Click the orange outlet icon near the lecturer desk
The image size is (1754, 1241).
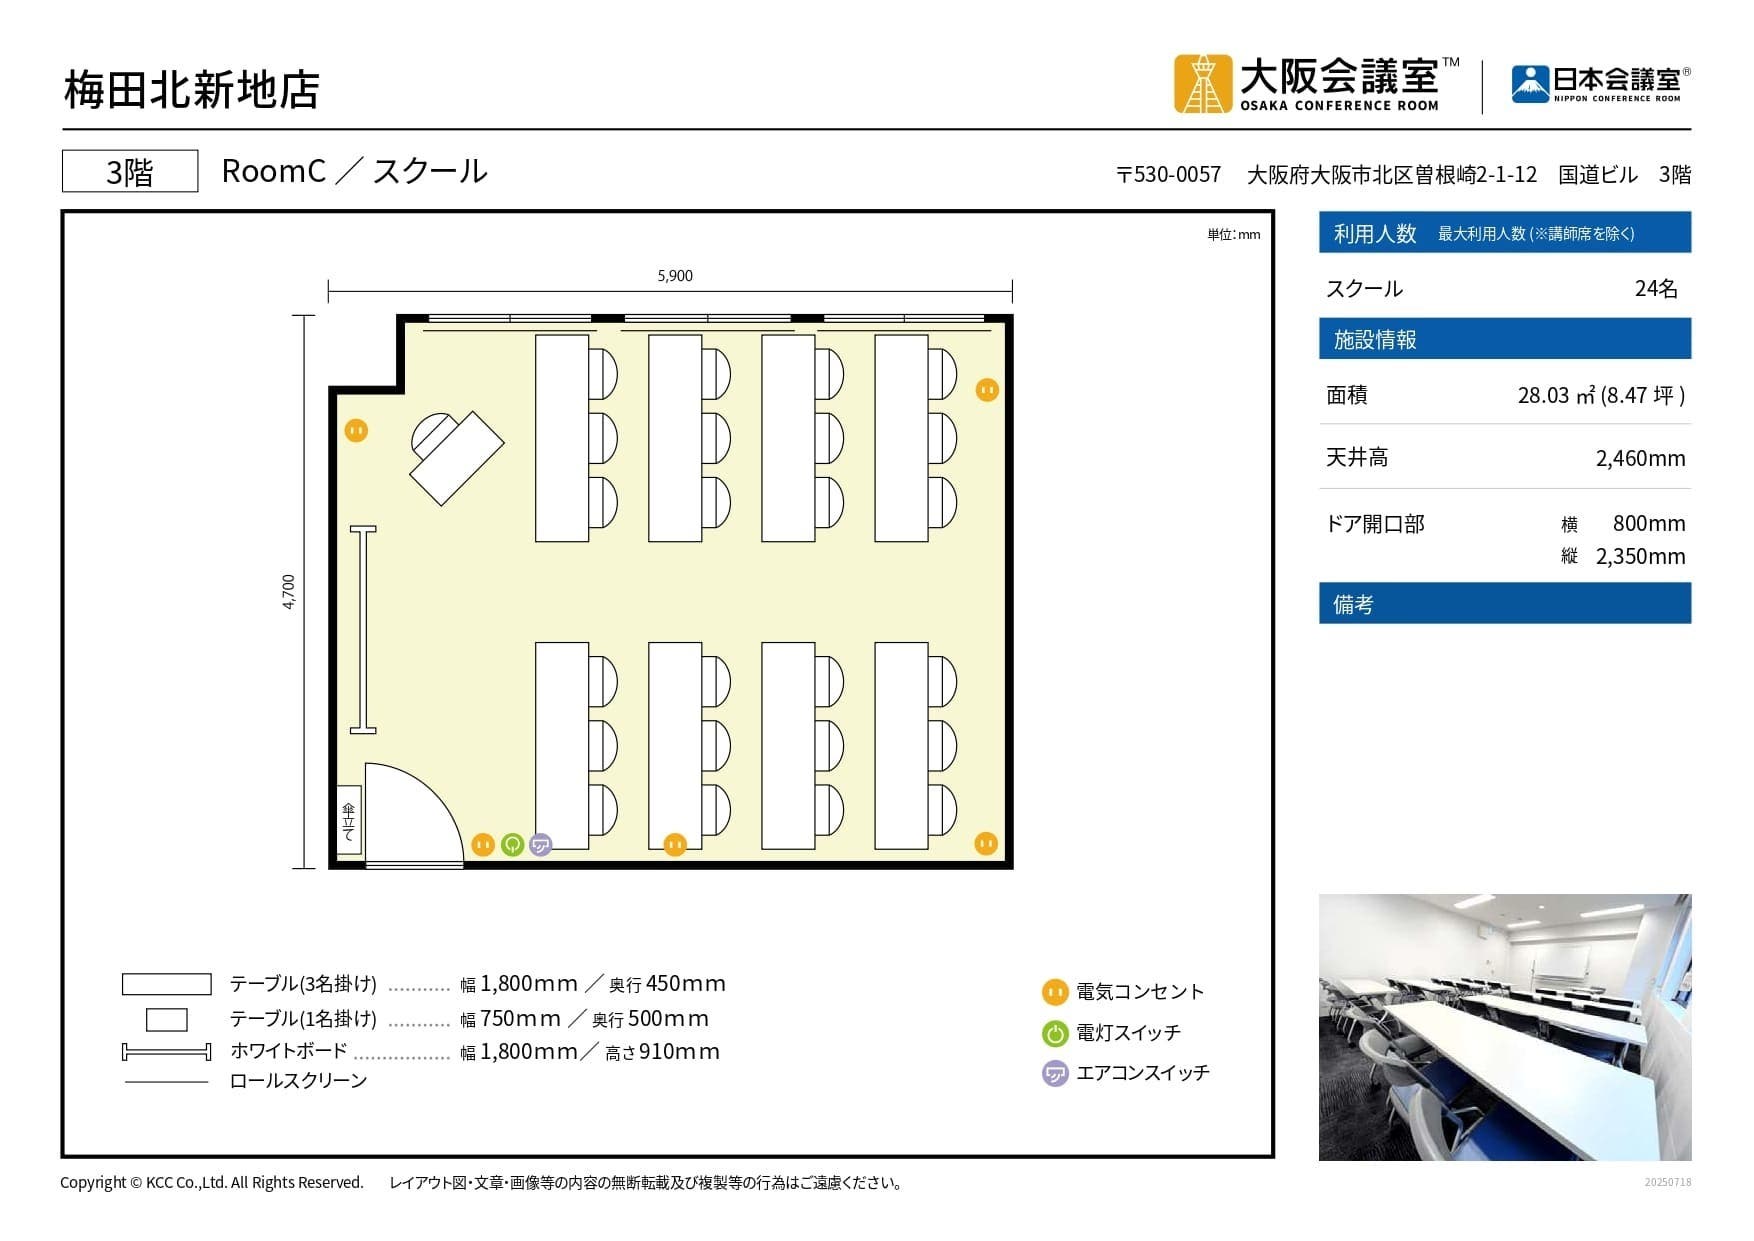[357, 428]
